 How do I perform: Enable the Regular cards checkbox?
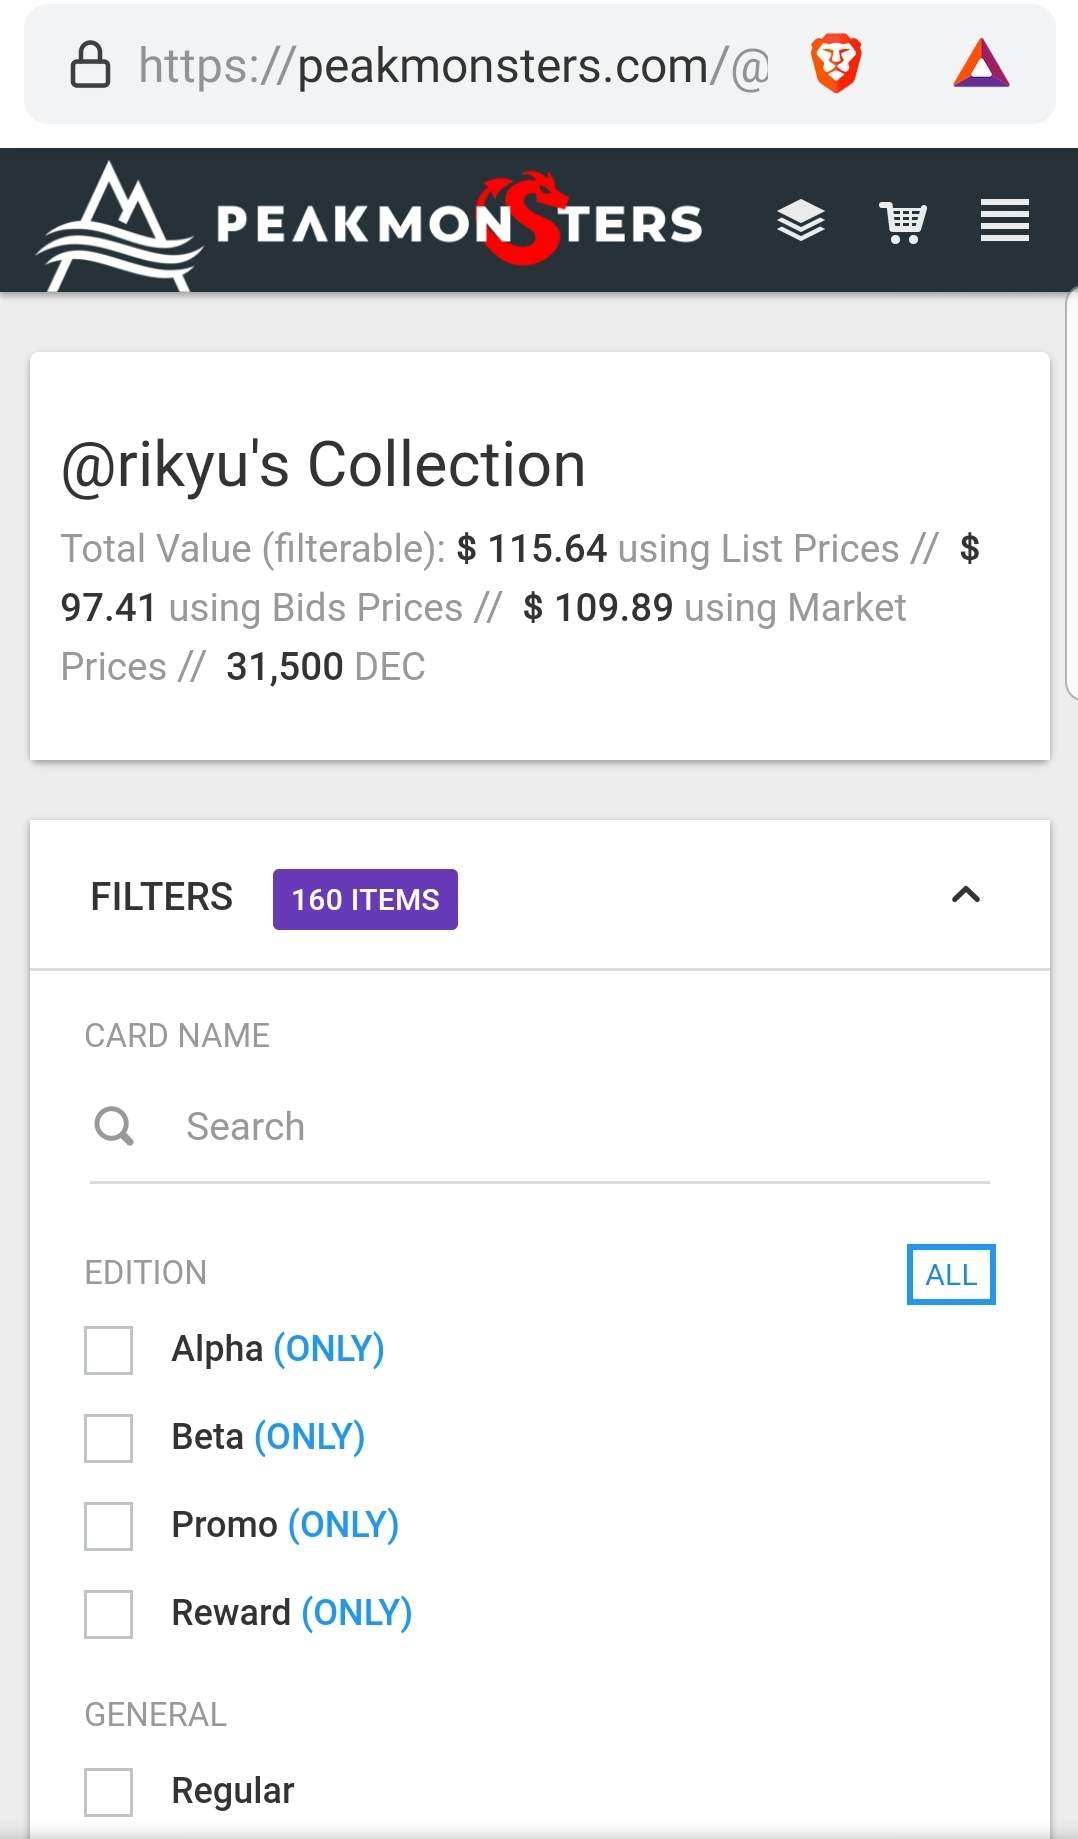coord(109,1792)
